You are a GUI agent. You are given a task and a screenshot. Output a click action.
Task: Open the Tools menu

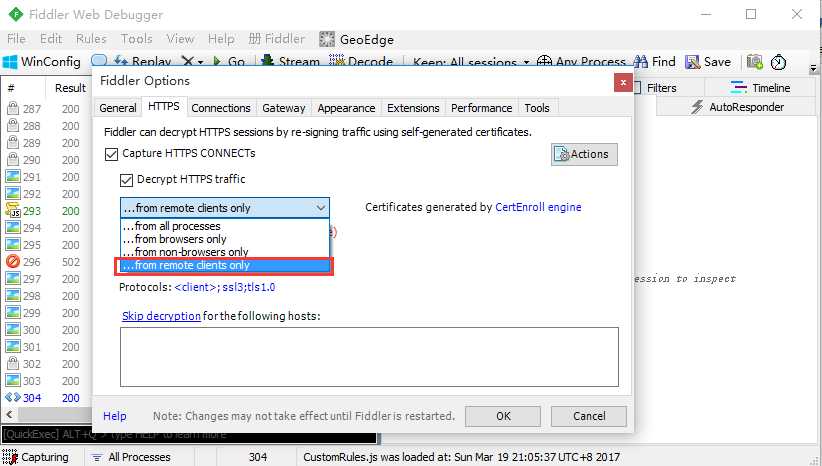click(x=136, y=39)
